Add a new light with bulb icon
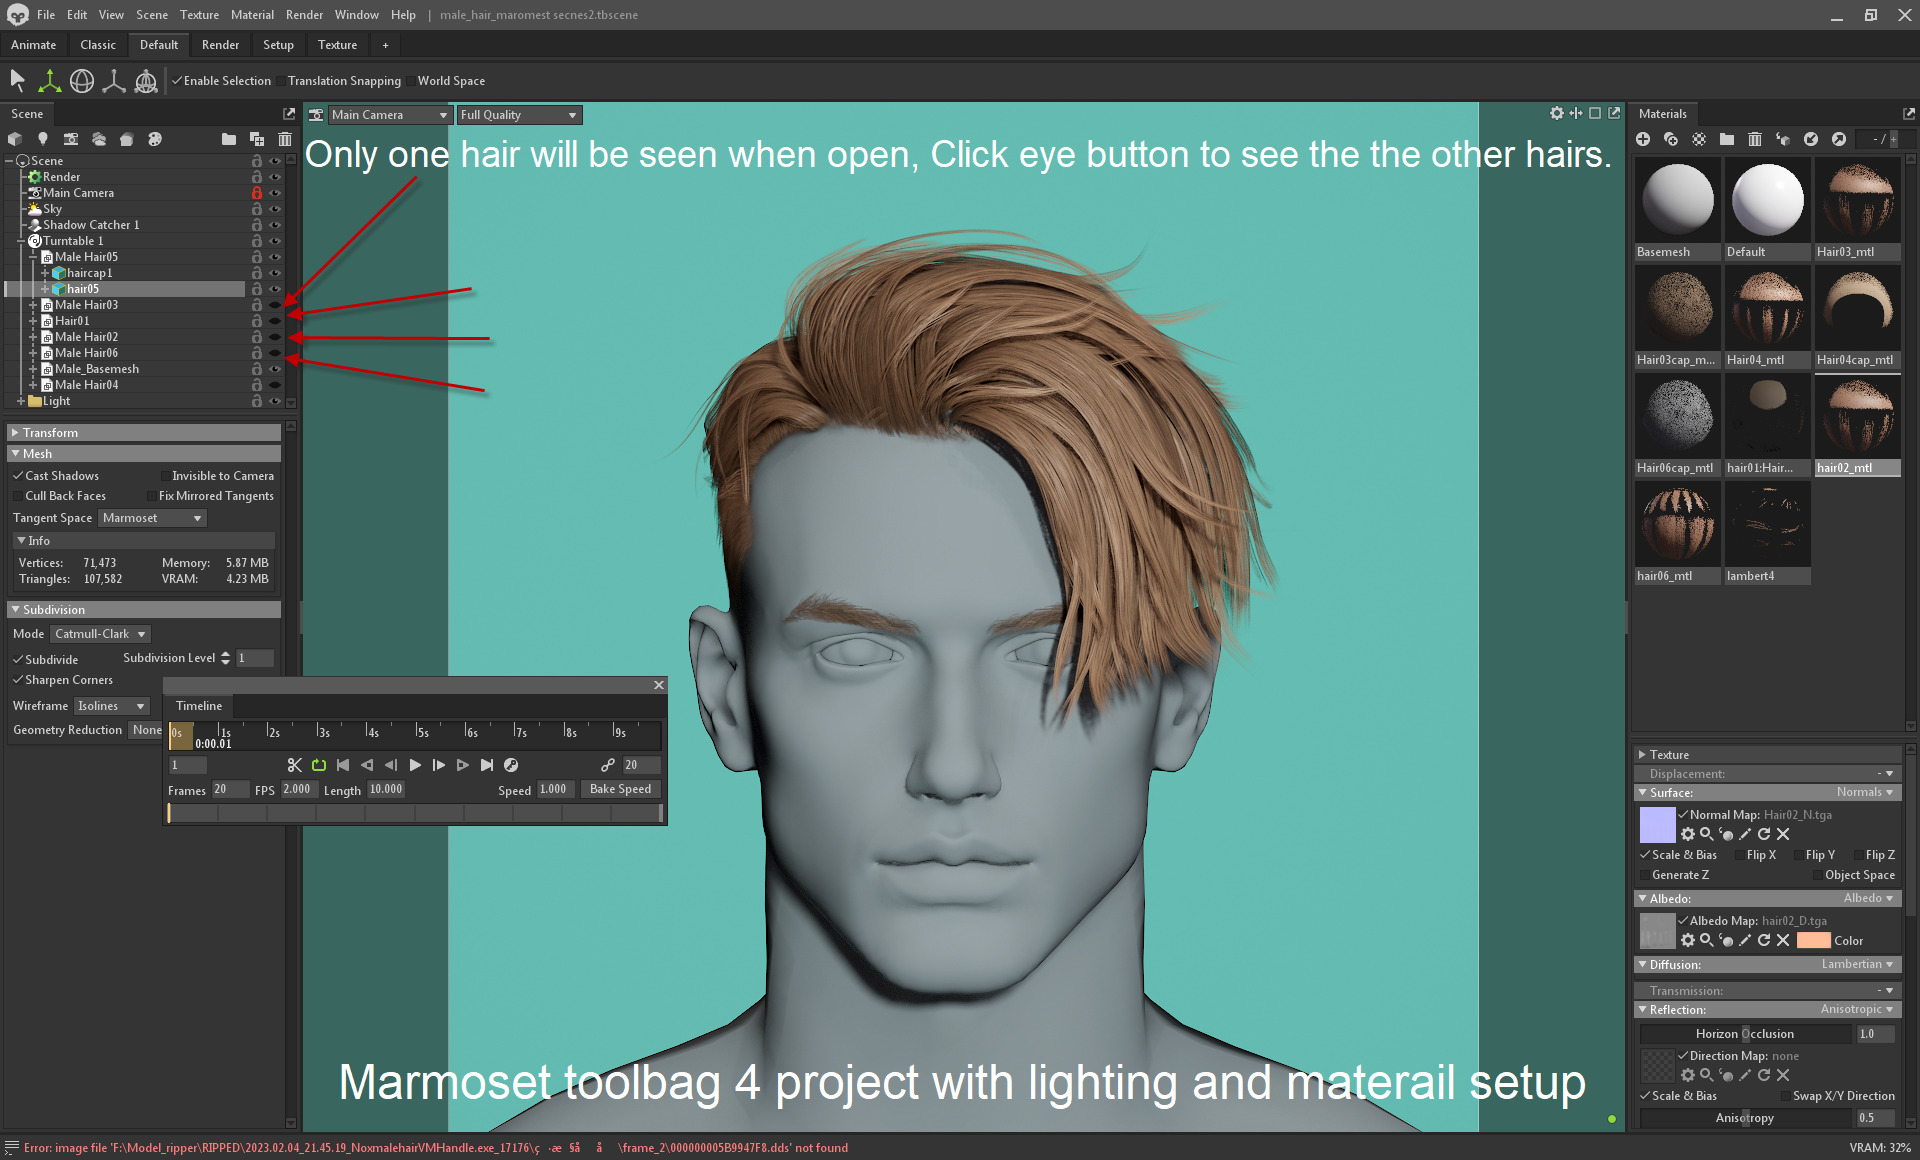 (43, 139)
